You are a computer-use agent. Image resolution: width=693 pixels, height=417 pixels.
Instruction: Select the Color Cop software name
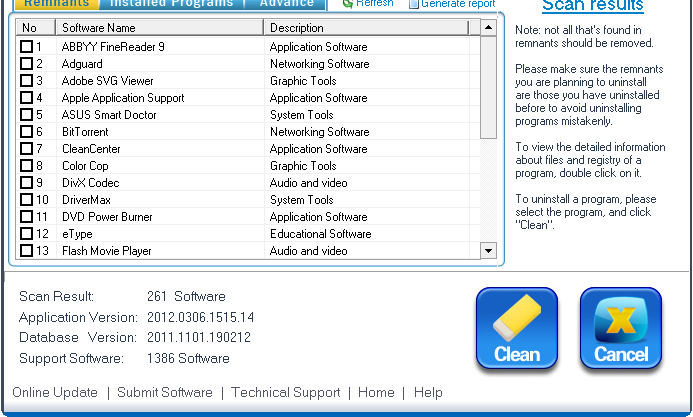pyautogui.click(x=85, y=166)
